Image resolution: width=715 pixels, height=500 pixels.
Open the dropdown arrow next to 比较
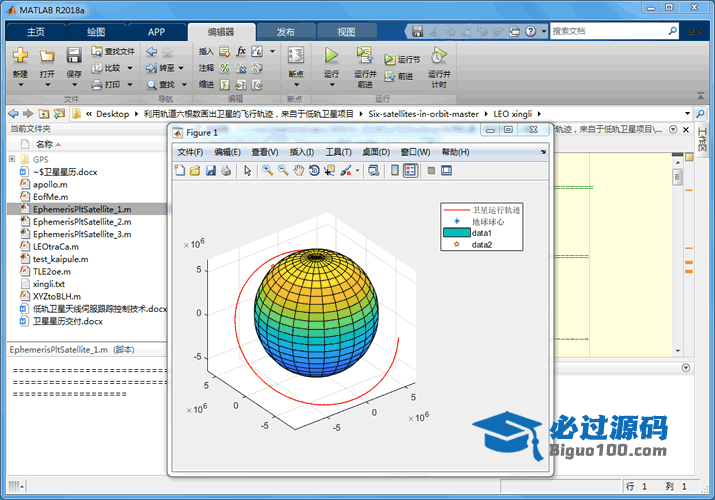[130, 68]
